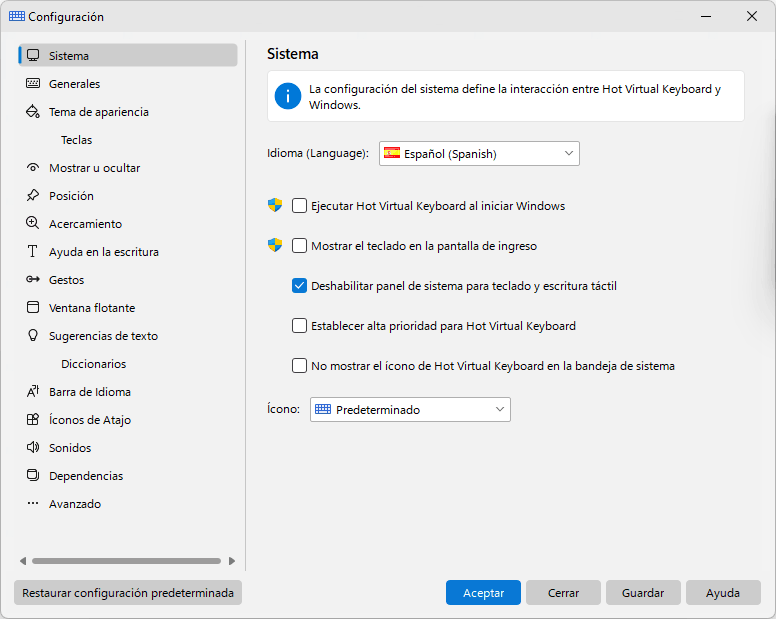Click the Gestos arrow icon

tap(33, 280)
